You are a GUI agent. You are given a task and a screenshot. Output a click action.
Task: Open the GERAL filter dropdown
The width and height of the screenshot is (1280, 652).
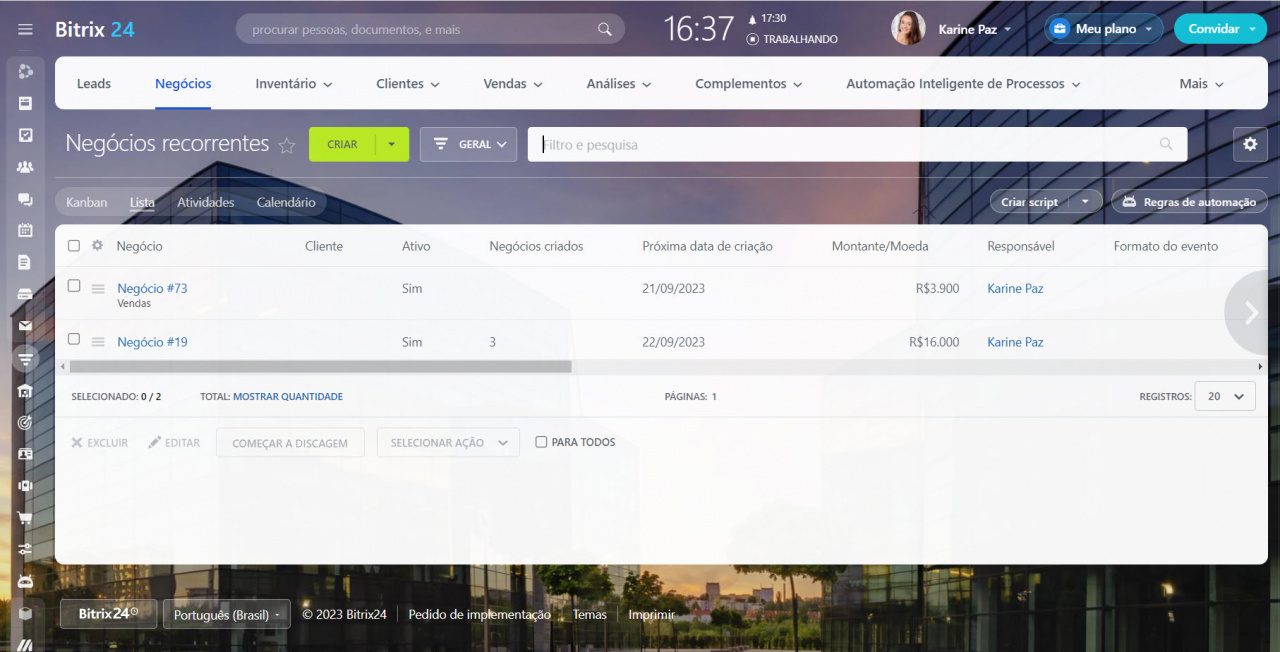coord(468,144)
